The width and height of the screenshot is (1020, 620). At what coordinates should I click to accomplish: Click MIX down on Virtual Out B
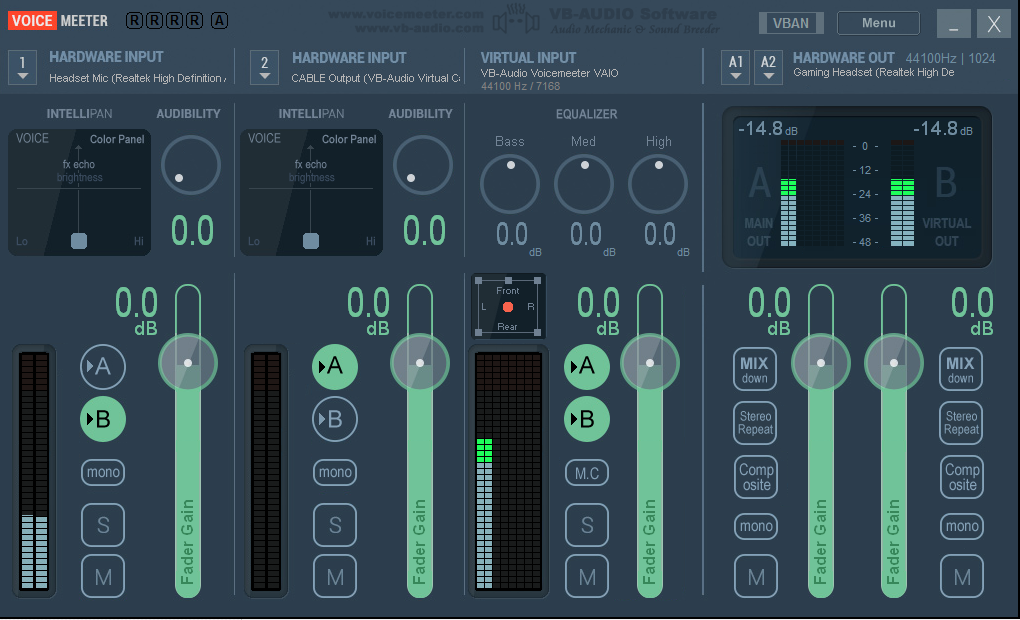(961, 370)
